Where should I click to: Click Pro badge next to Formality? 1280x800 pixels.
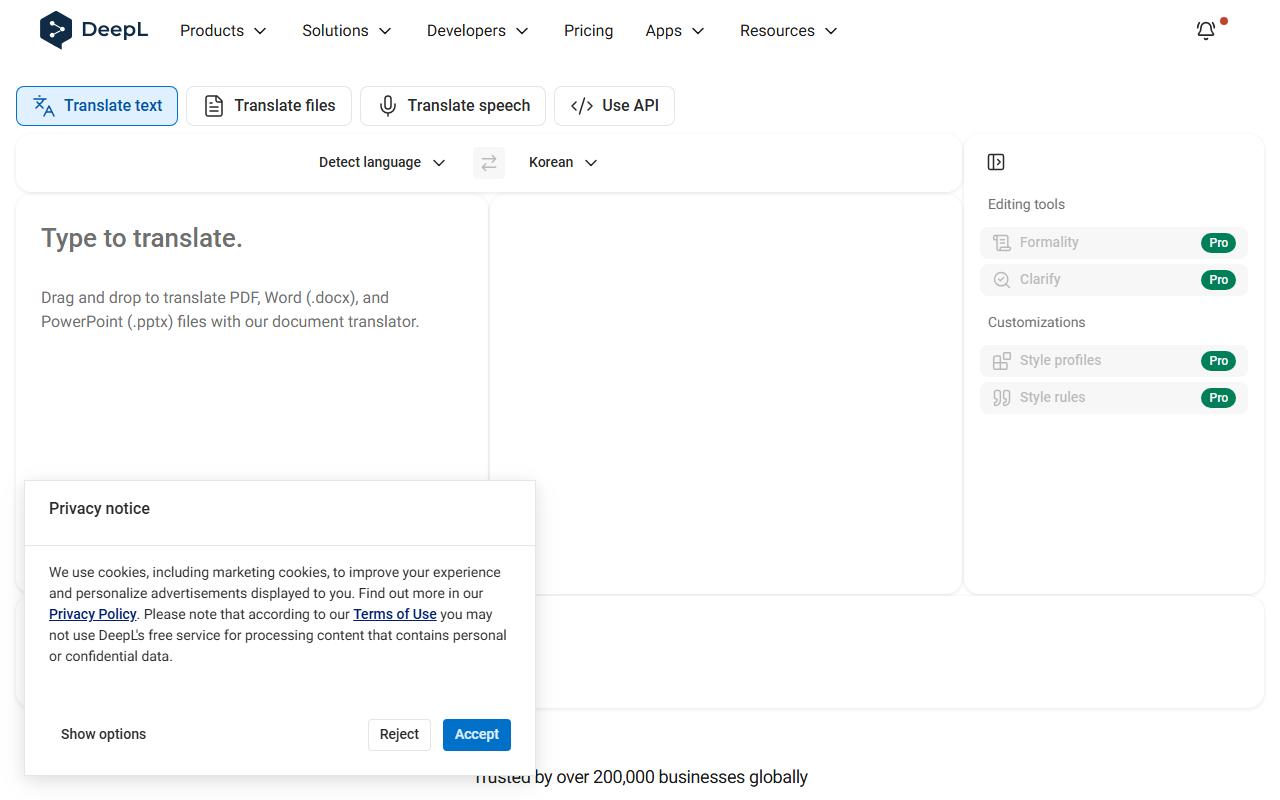click(x=1218, y=243)
